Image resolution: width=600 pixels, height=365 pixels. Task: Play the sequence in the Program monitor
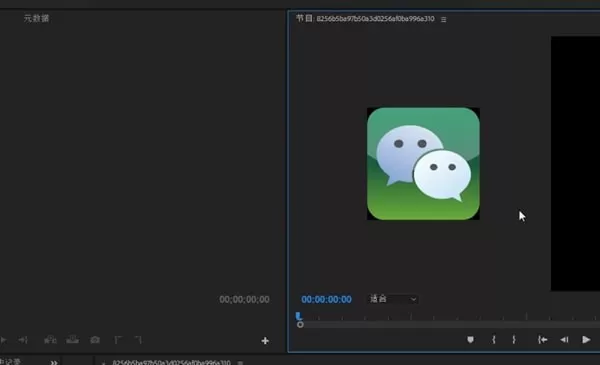(586, 339)
